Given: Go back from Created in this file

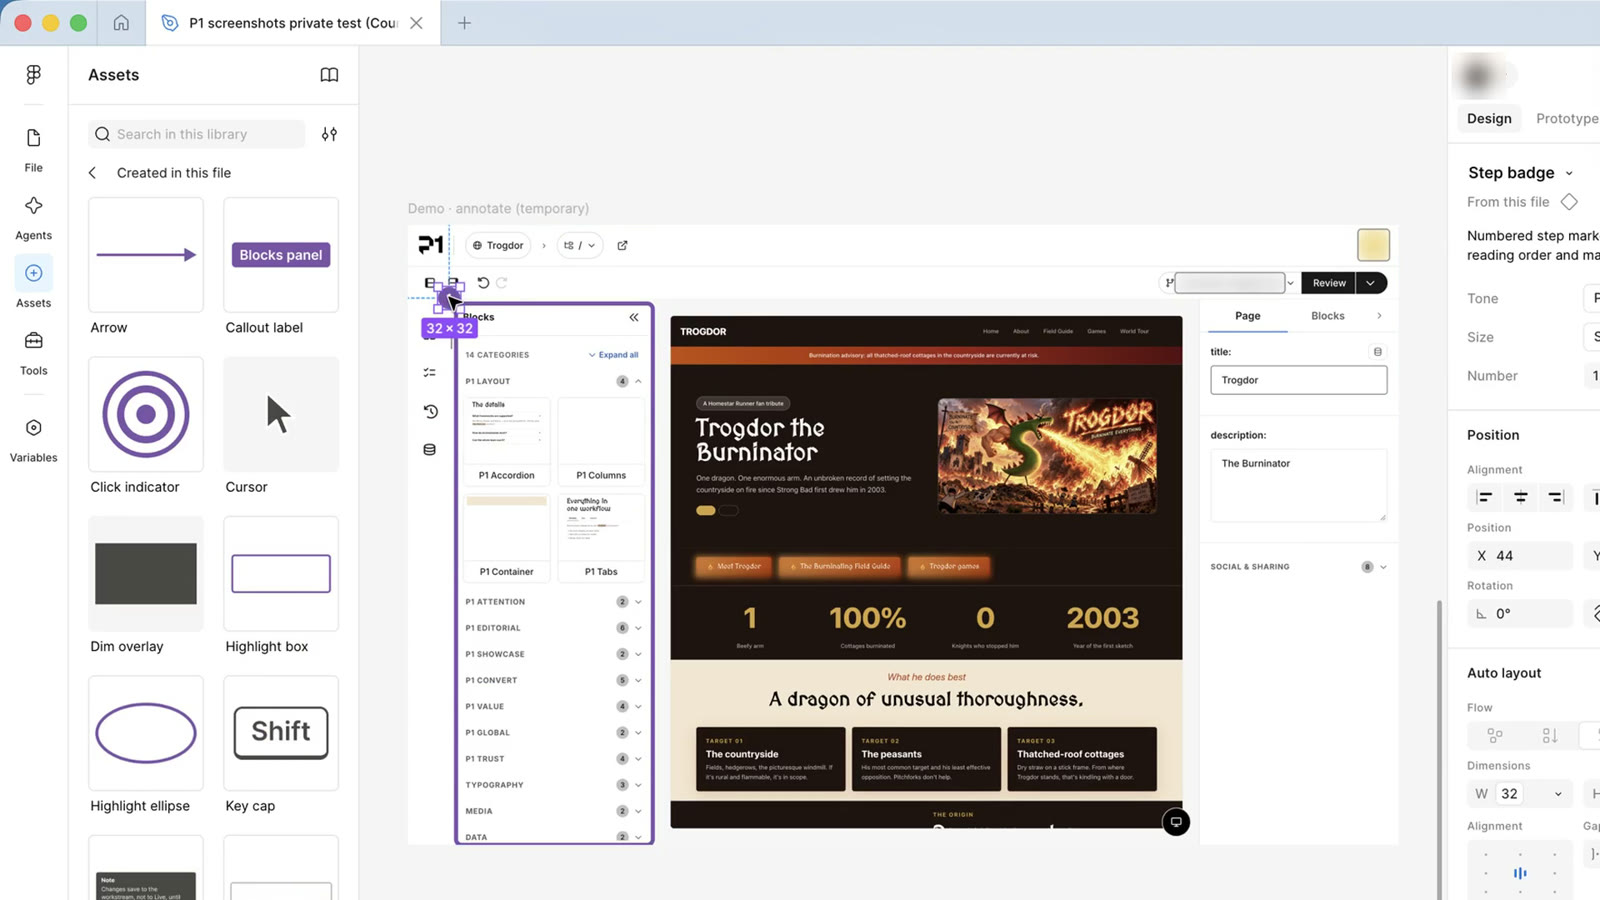Looking at the screenshot, I should (x=93, y=173).
